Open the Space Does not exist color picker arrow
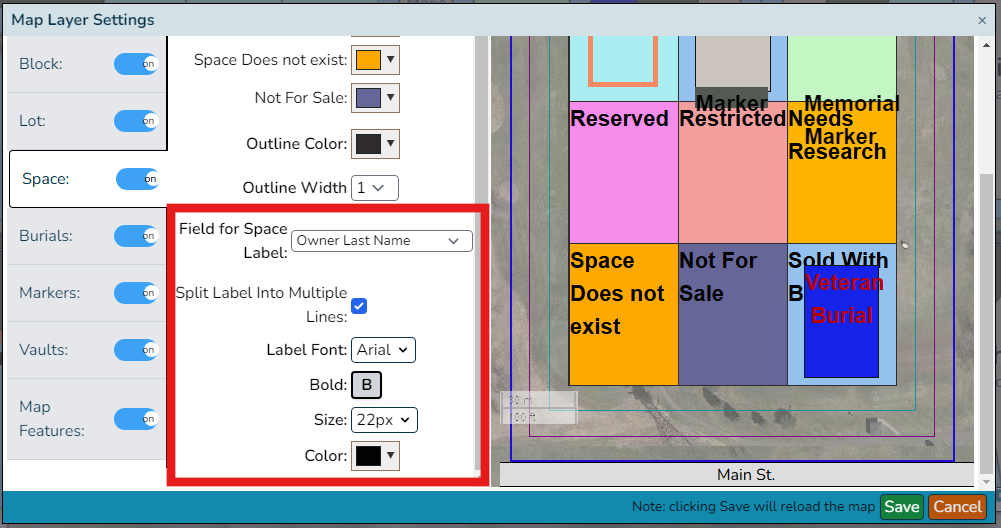This screenshot has height=528, width=1001. click(x=391, y=59)
